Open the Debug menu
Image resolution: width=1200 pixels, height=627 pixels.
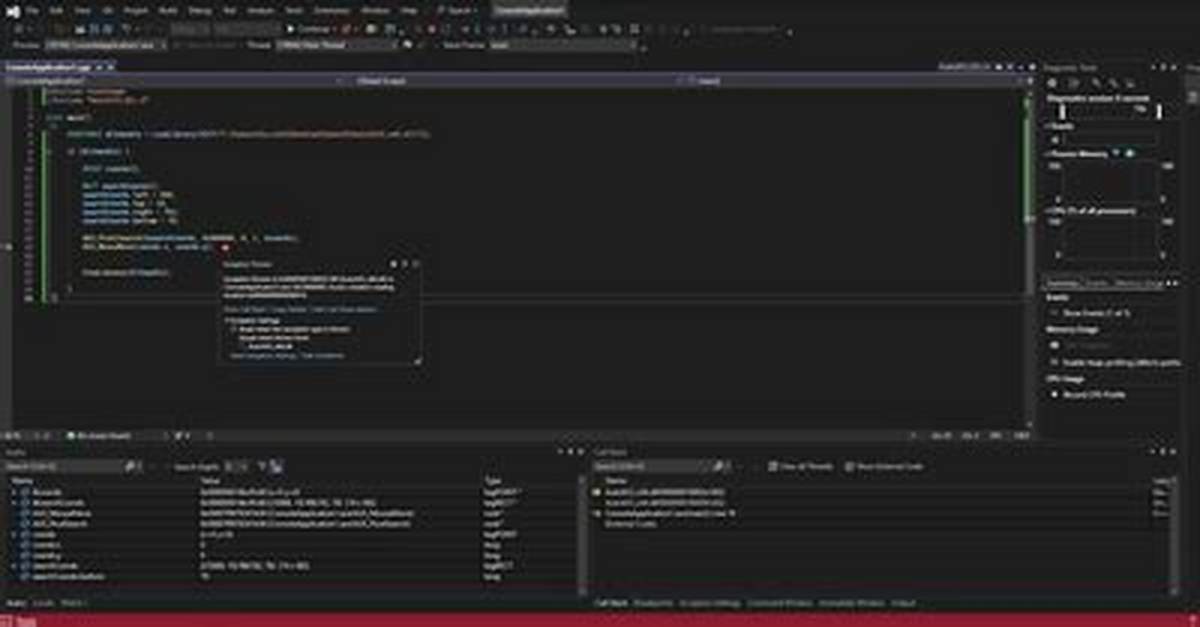[x=200, y=10]
